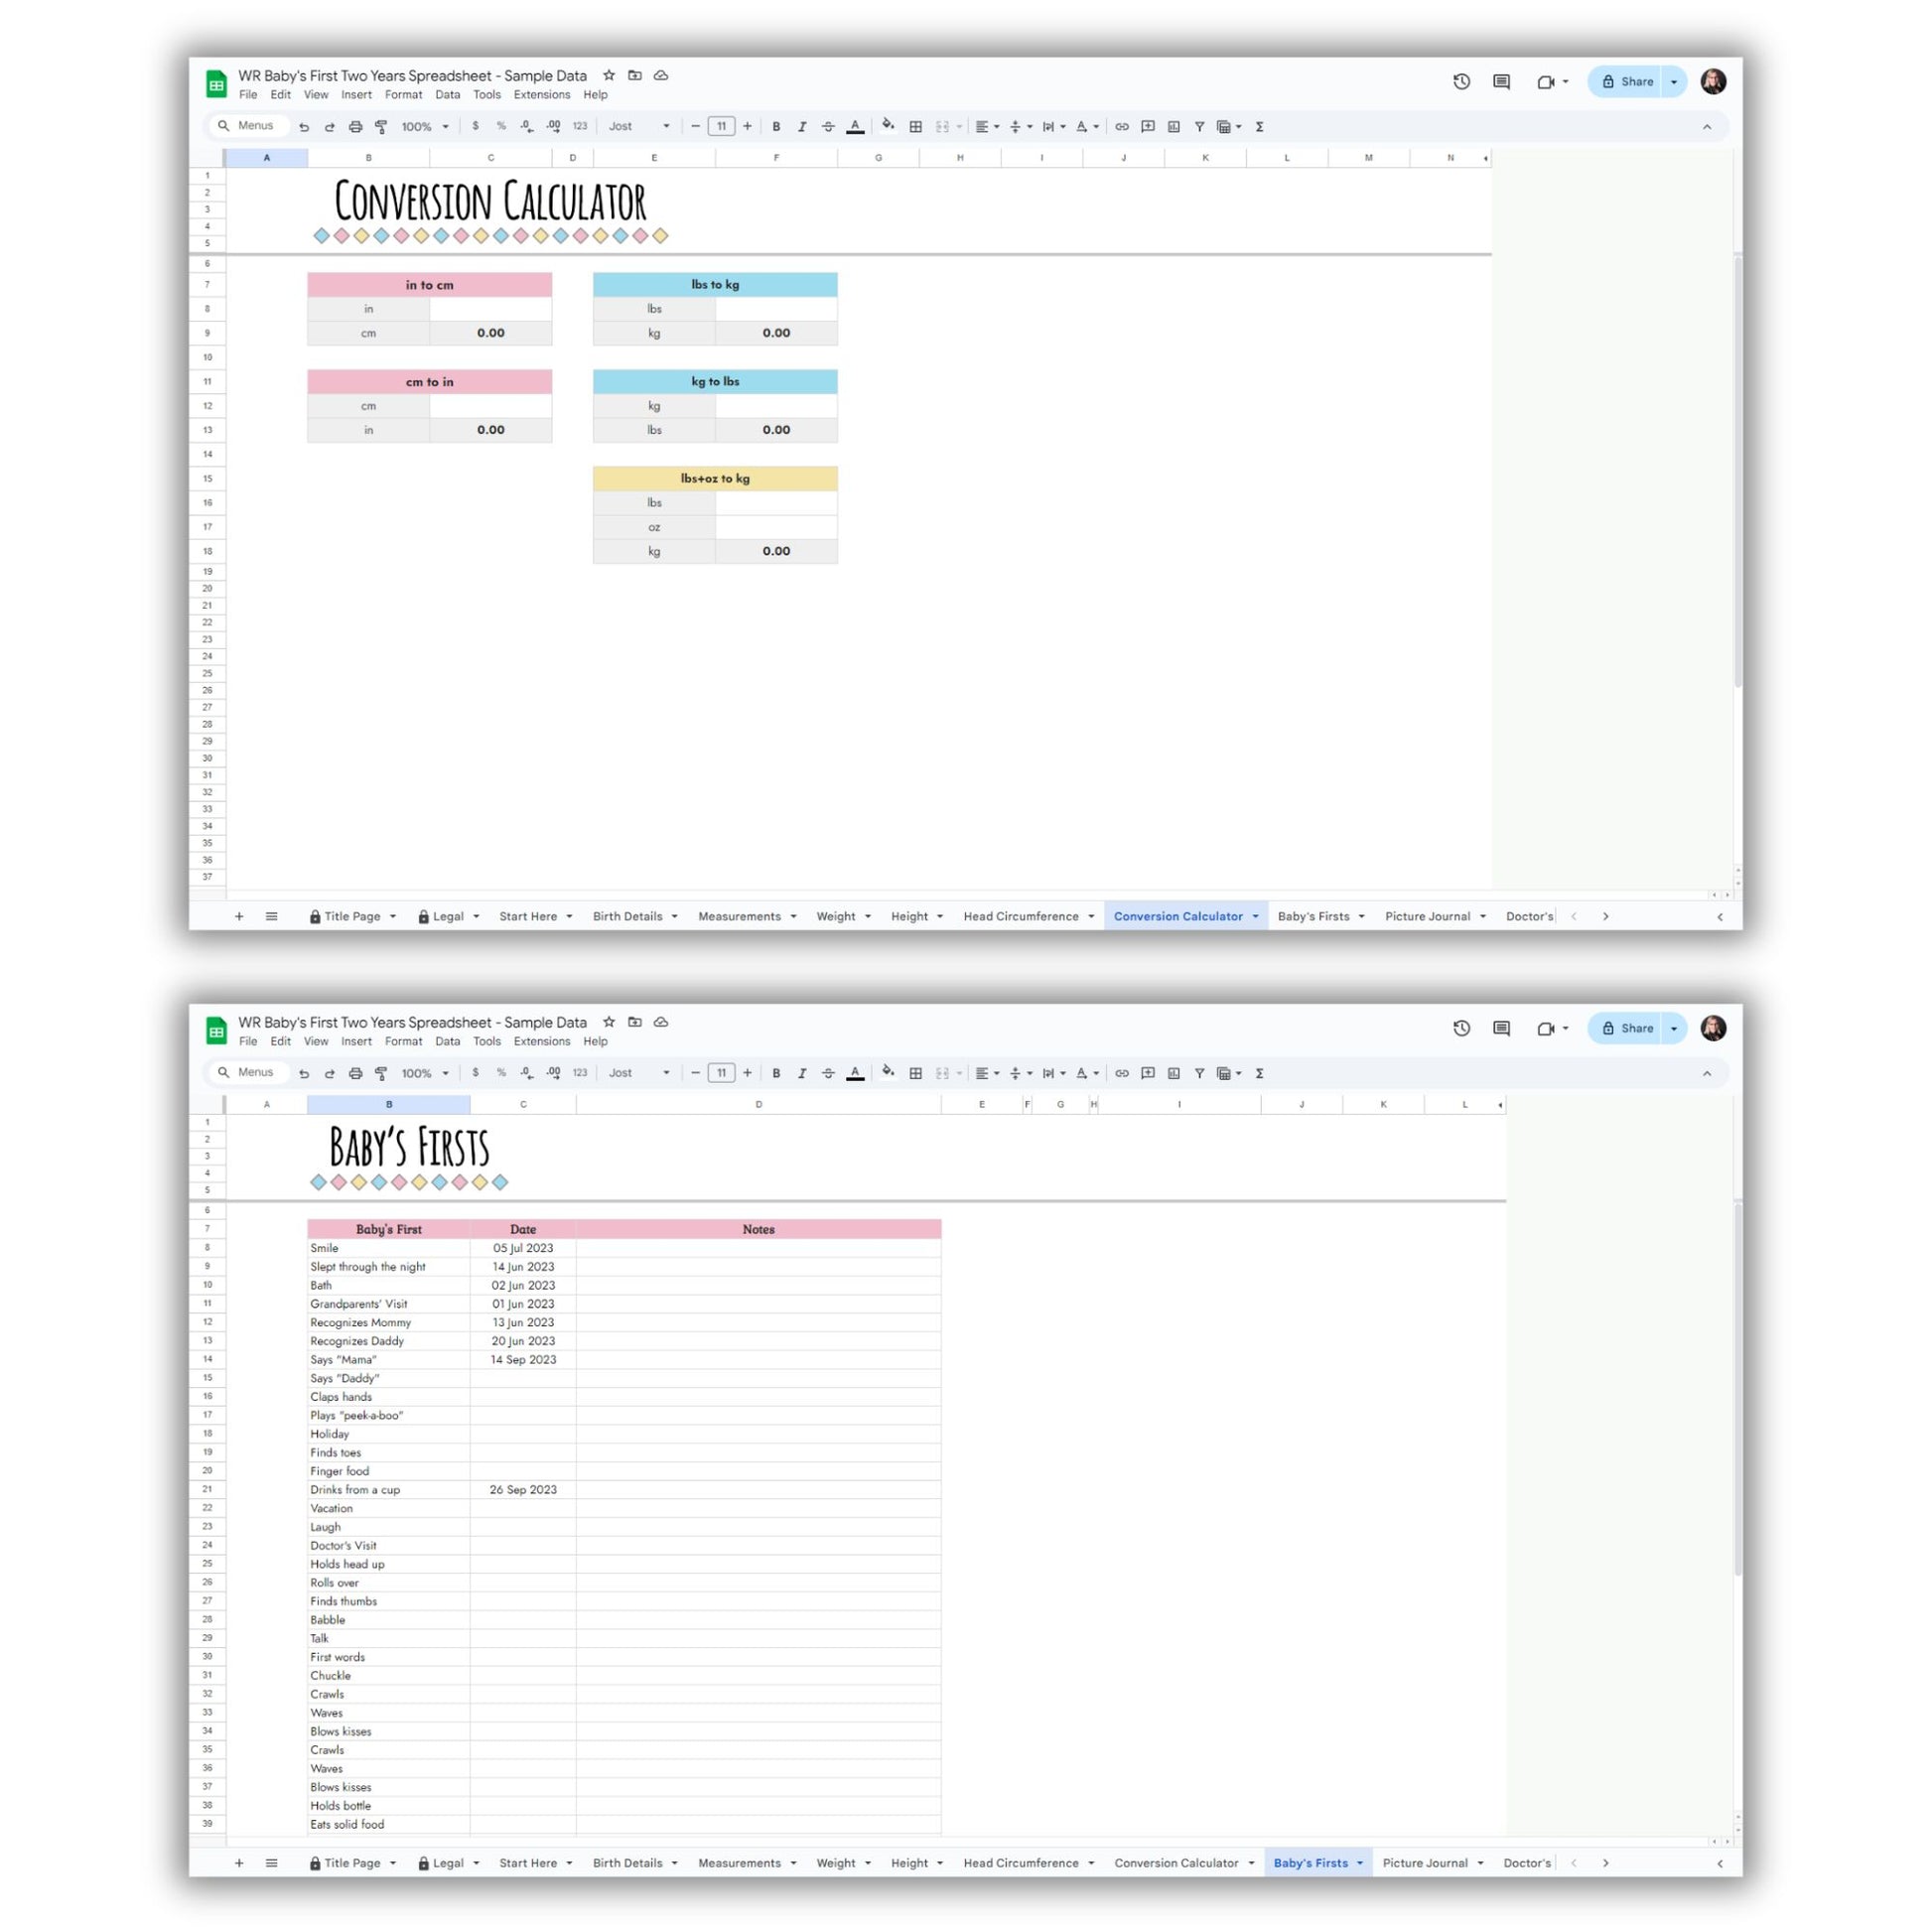Open the Extensions menu in the top window
Screen dimensions: 1932x1932
pyautogui.click(x=541, y=95)
